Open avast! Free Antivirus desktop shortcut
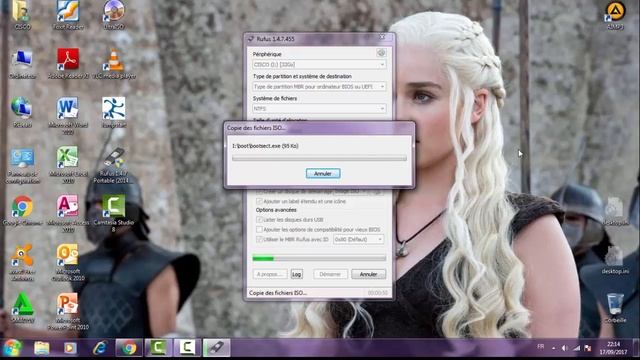Viewport: 640px width, 360px height. [22, 262]
